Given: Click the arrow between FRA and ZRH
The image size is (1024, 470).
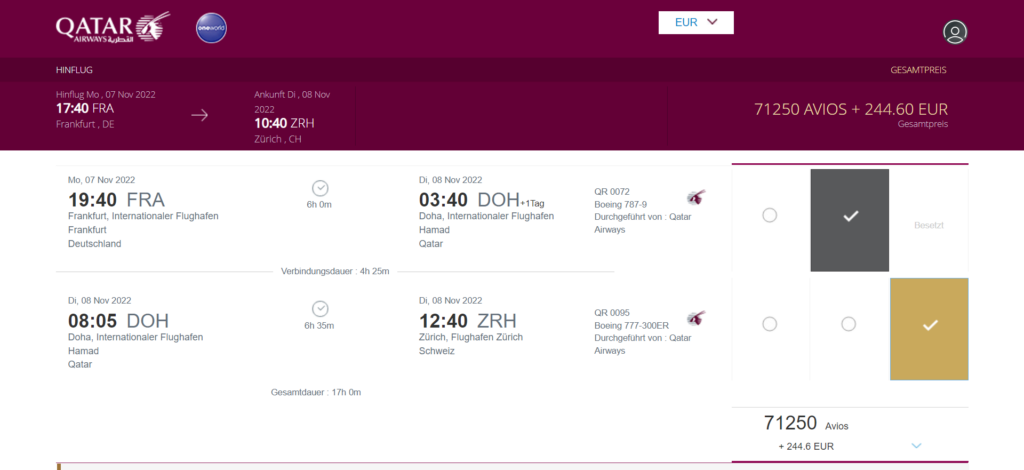Looking at the screenshot, I should [200, 115].
